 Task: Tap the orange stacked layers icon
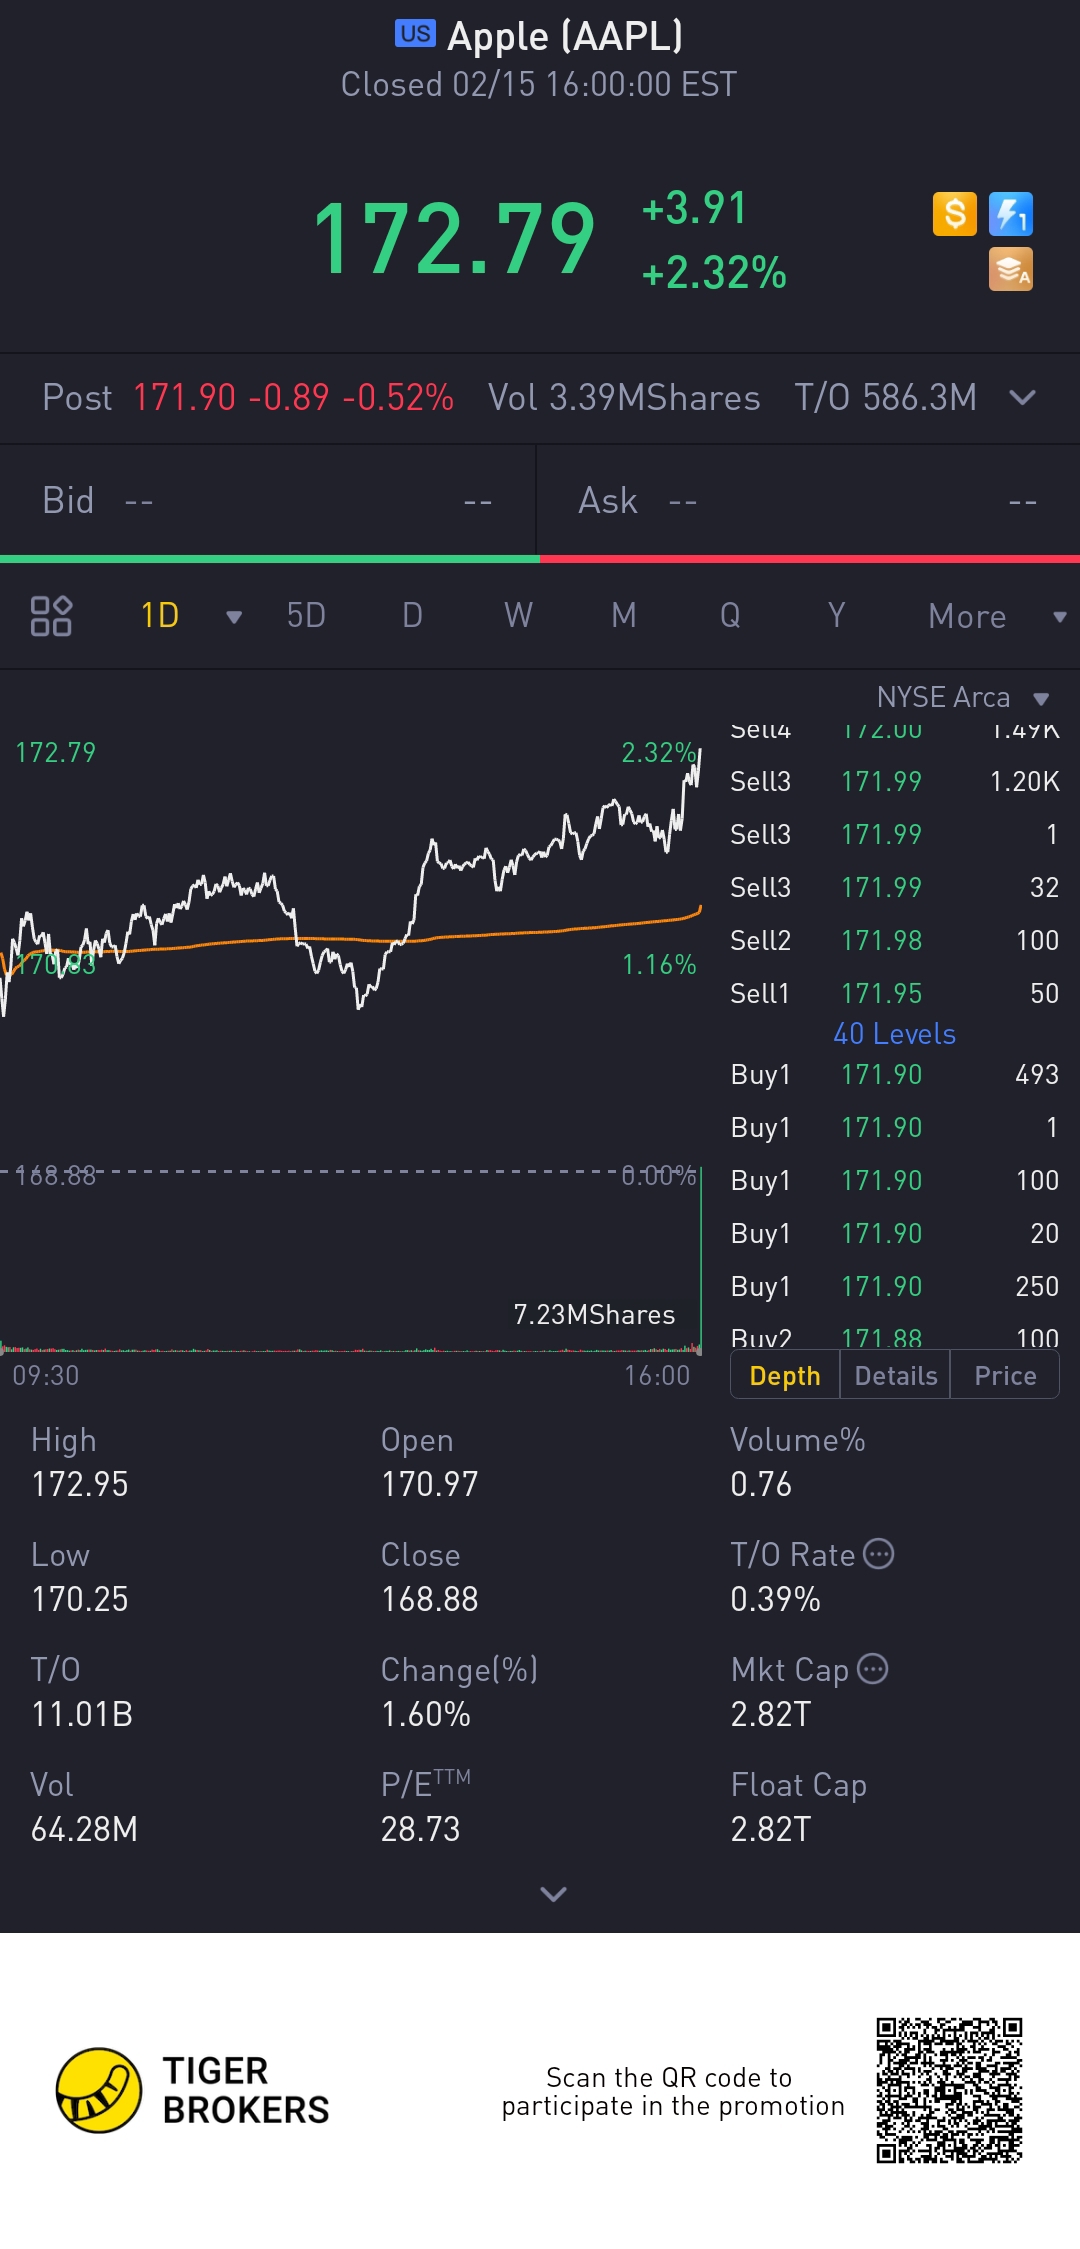(x=1010, y=269)
